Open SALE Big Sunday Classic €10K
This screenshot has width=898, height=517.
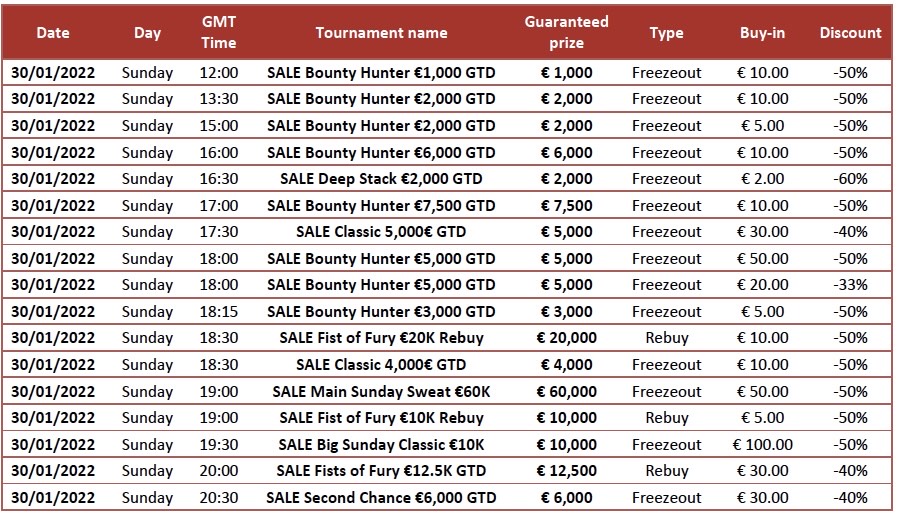pos(381,444)
